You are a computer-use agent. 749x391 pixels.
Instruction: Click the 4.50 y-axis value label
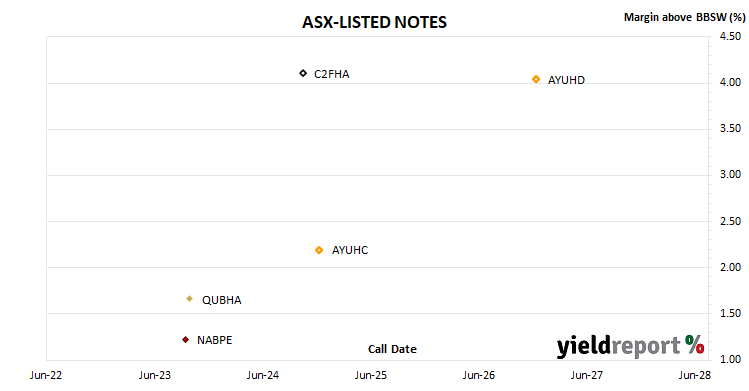pos(730,36)
